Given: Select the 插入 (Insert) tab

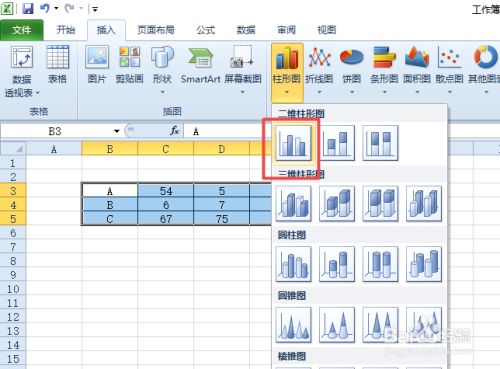Looking at the screenshot, I should (106, 30).
